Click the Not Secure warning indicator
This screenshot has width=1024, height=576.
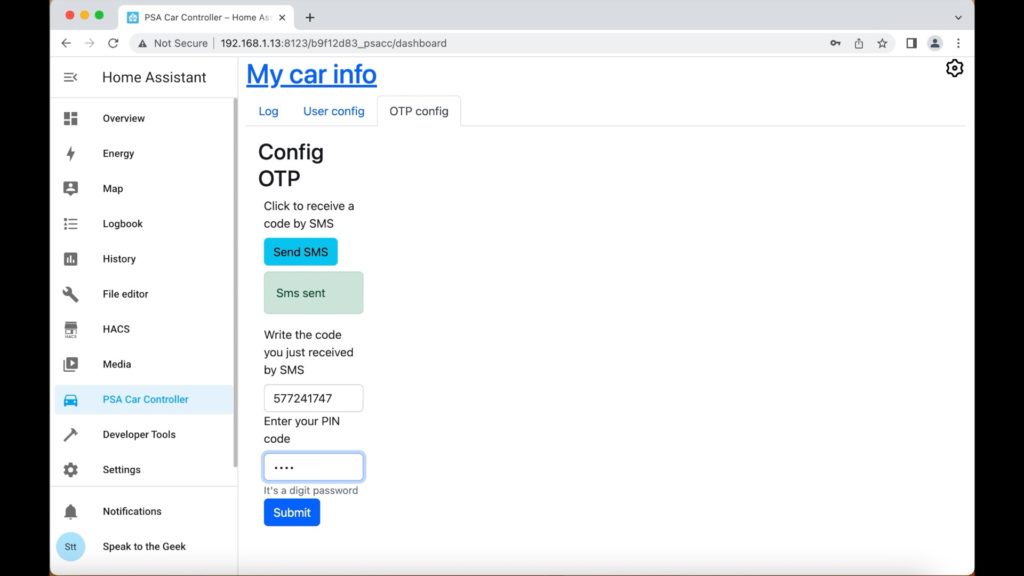172,43
